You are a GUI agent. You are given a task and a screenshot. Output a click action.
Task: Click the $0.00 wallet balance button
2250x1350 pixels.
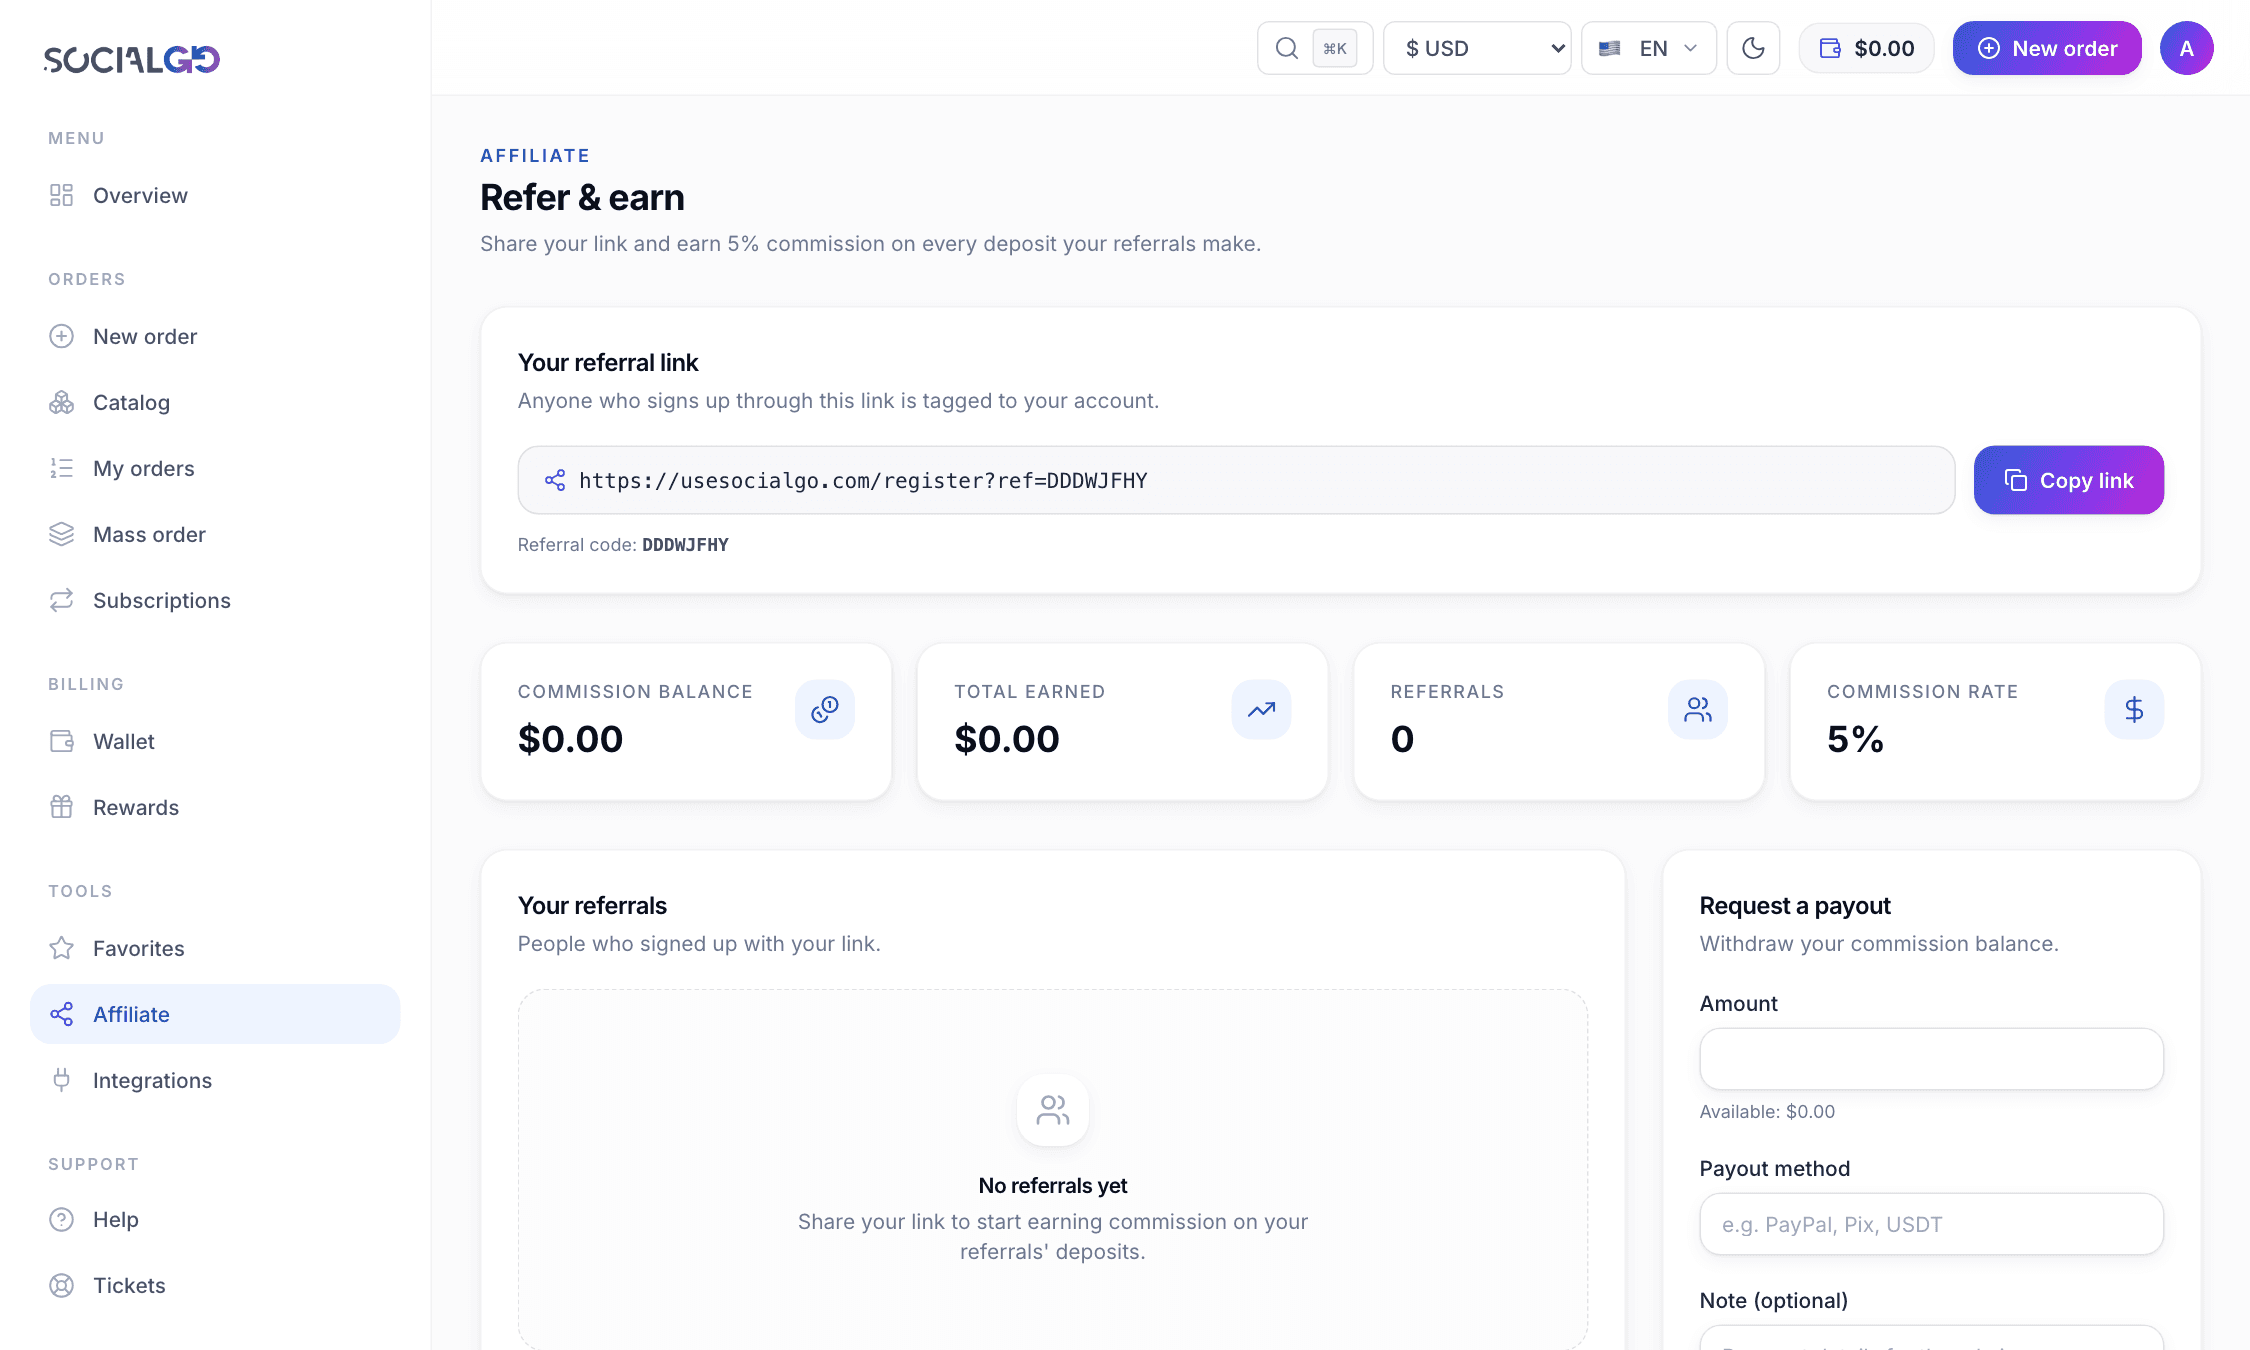pyautogui.click(x=1866, y=48)
